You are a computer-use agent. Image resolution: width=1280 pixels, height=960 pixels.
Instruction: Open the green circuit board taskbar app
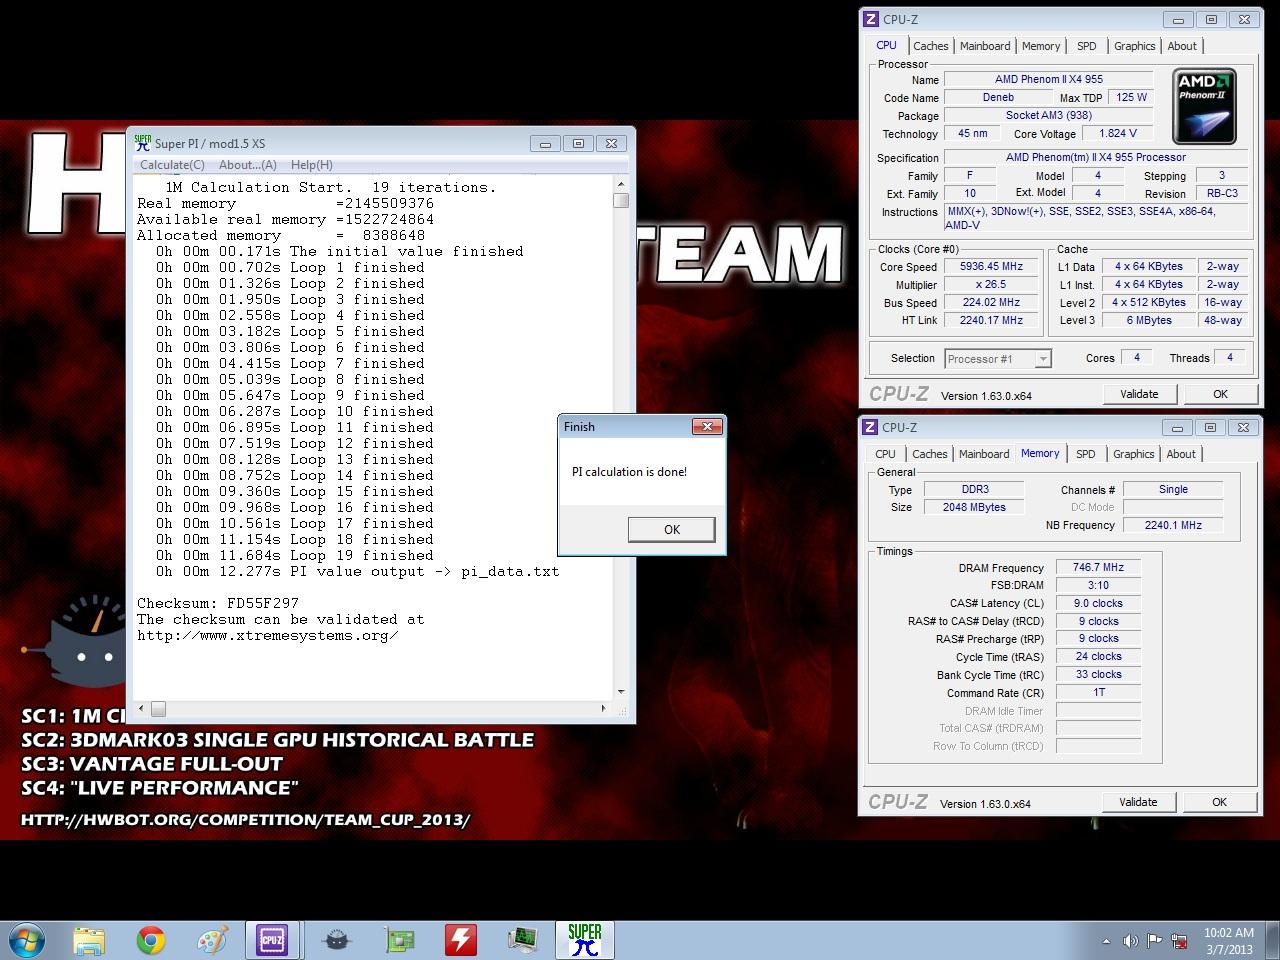pos(399,940)
